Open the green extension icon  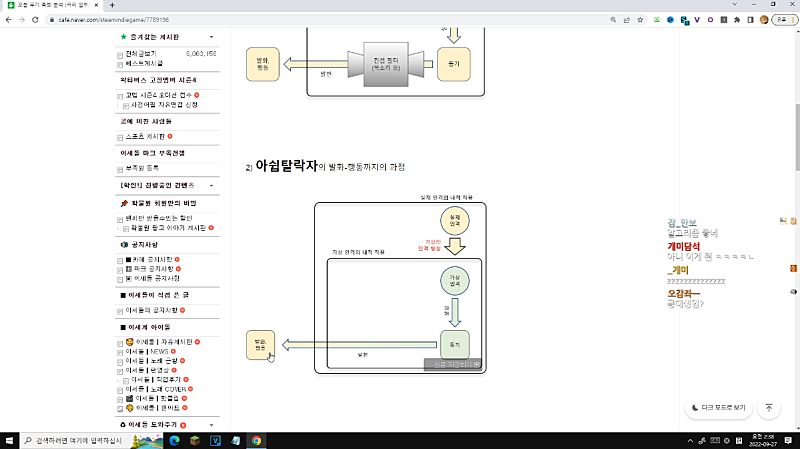[x=657, y=20]
